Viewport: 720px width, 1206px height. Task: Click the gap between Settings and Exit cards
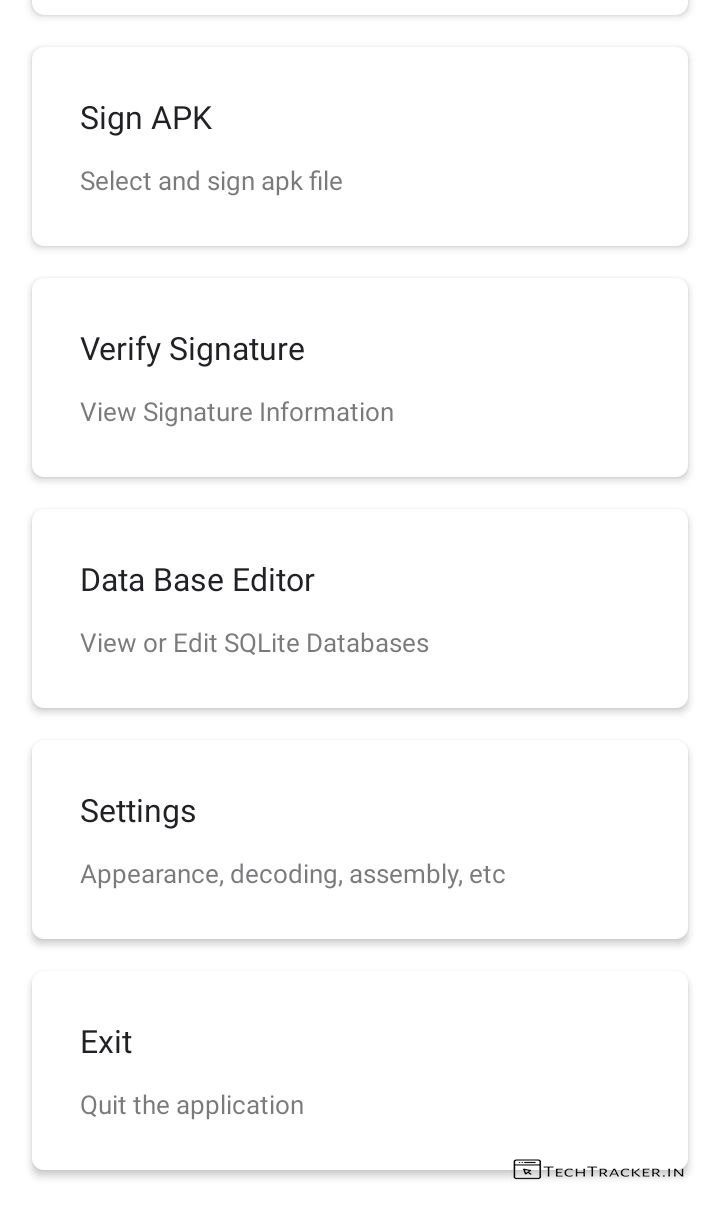[x=360, y=955]
